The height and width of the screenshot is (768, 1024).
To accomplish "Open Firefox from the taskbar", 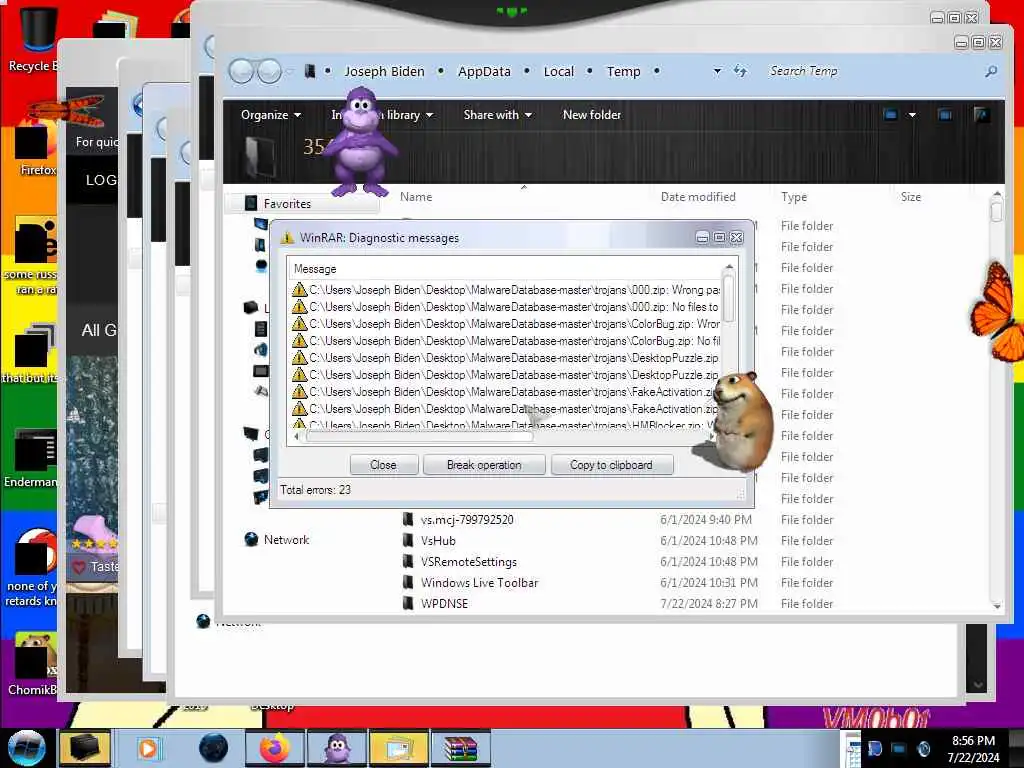I will [x=274, y=748].
